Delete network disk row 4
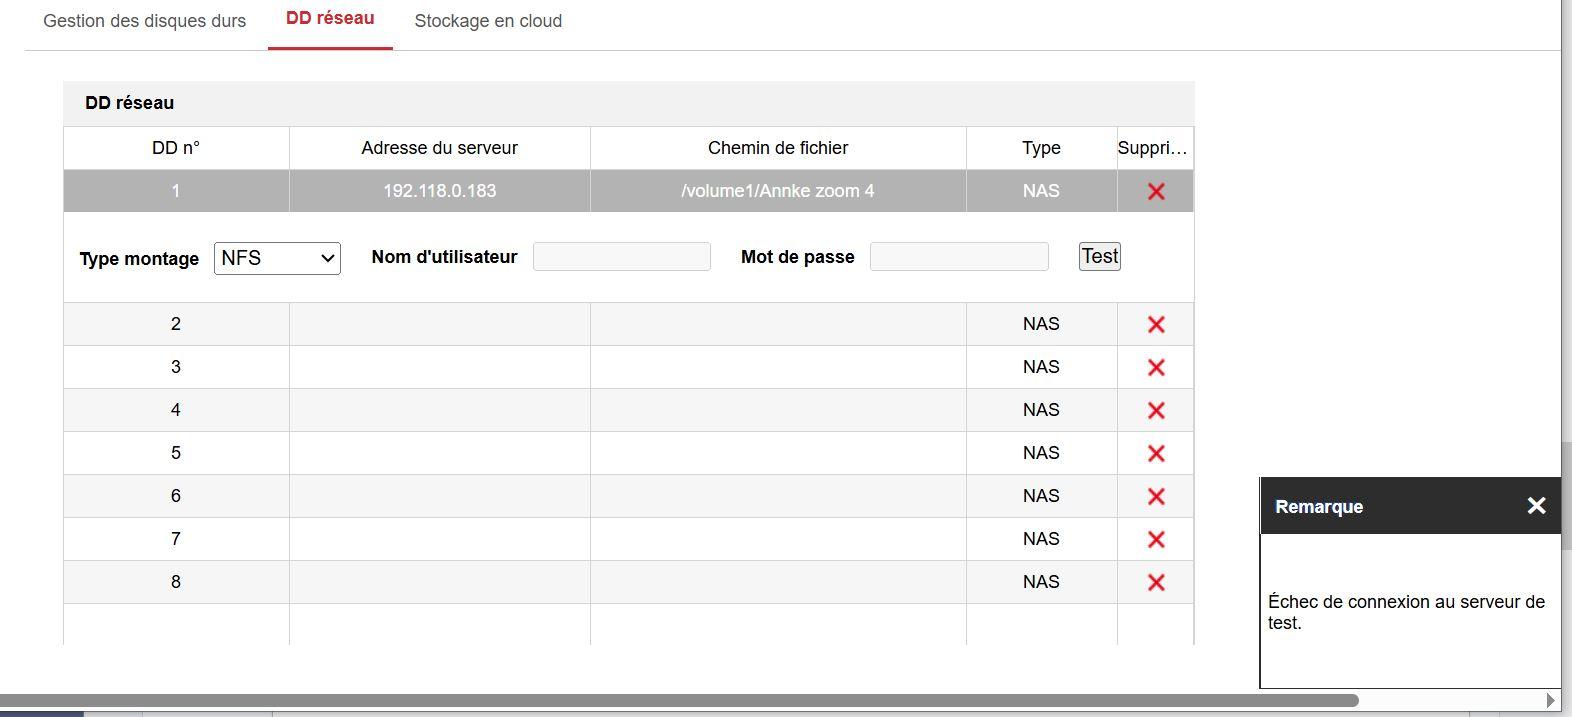 click(x=1156, y=410)
